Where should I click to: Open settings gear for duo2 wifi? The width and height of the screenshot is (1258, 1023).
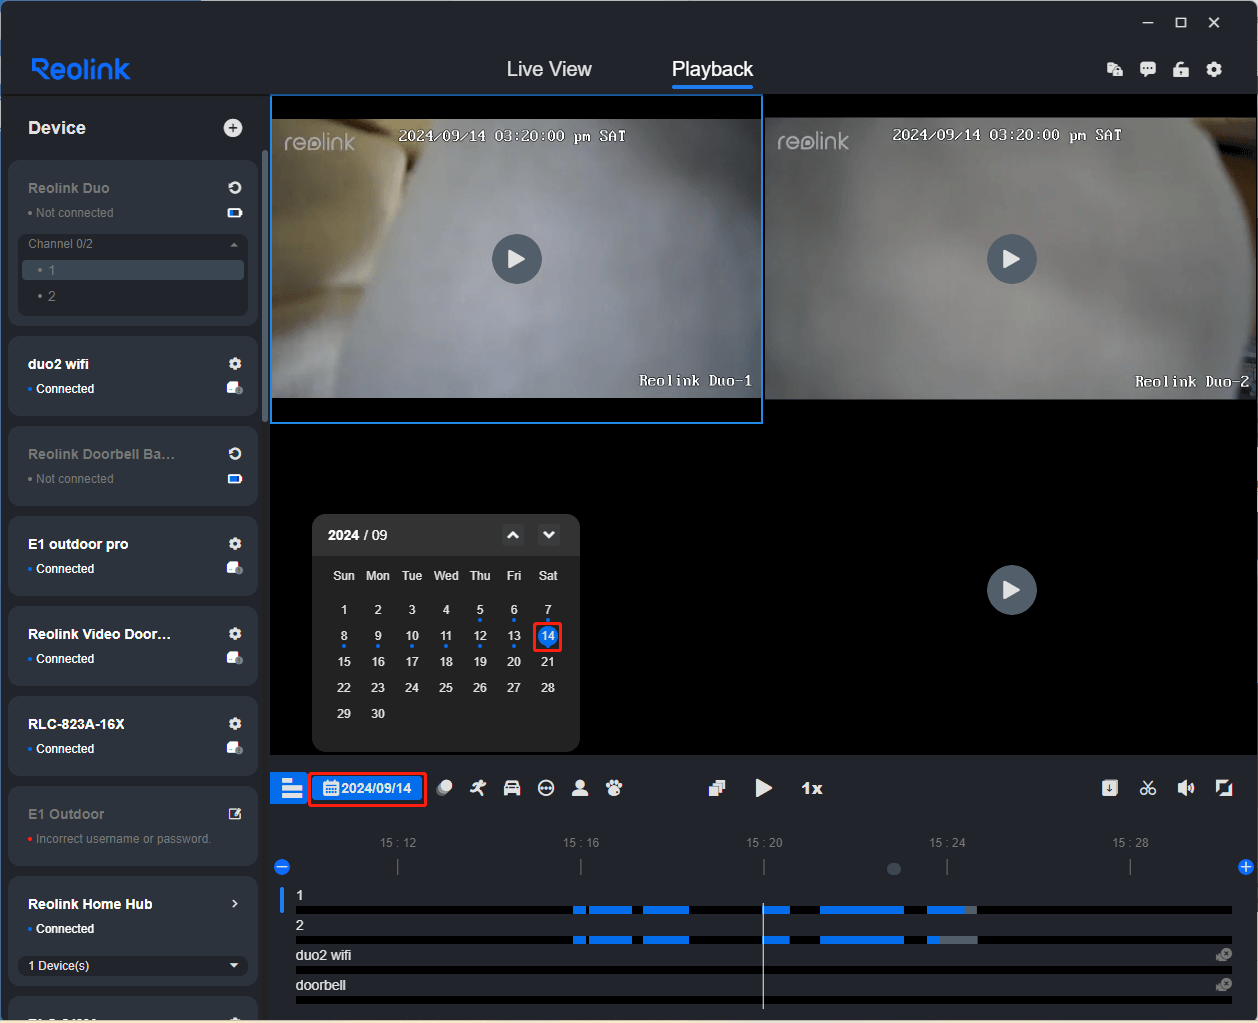coord(235,364)
